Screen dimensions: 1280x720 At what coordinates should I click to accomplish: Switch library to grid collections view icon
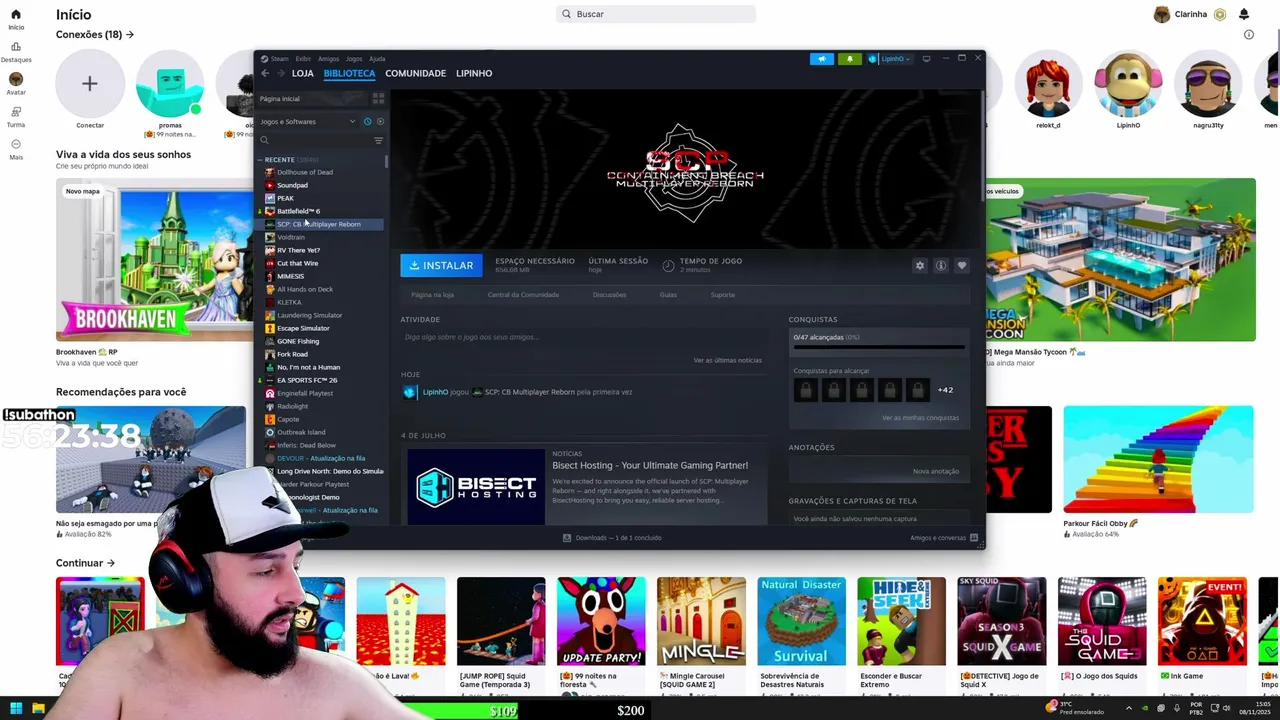coord(378,99)
